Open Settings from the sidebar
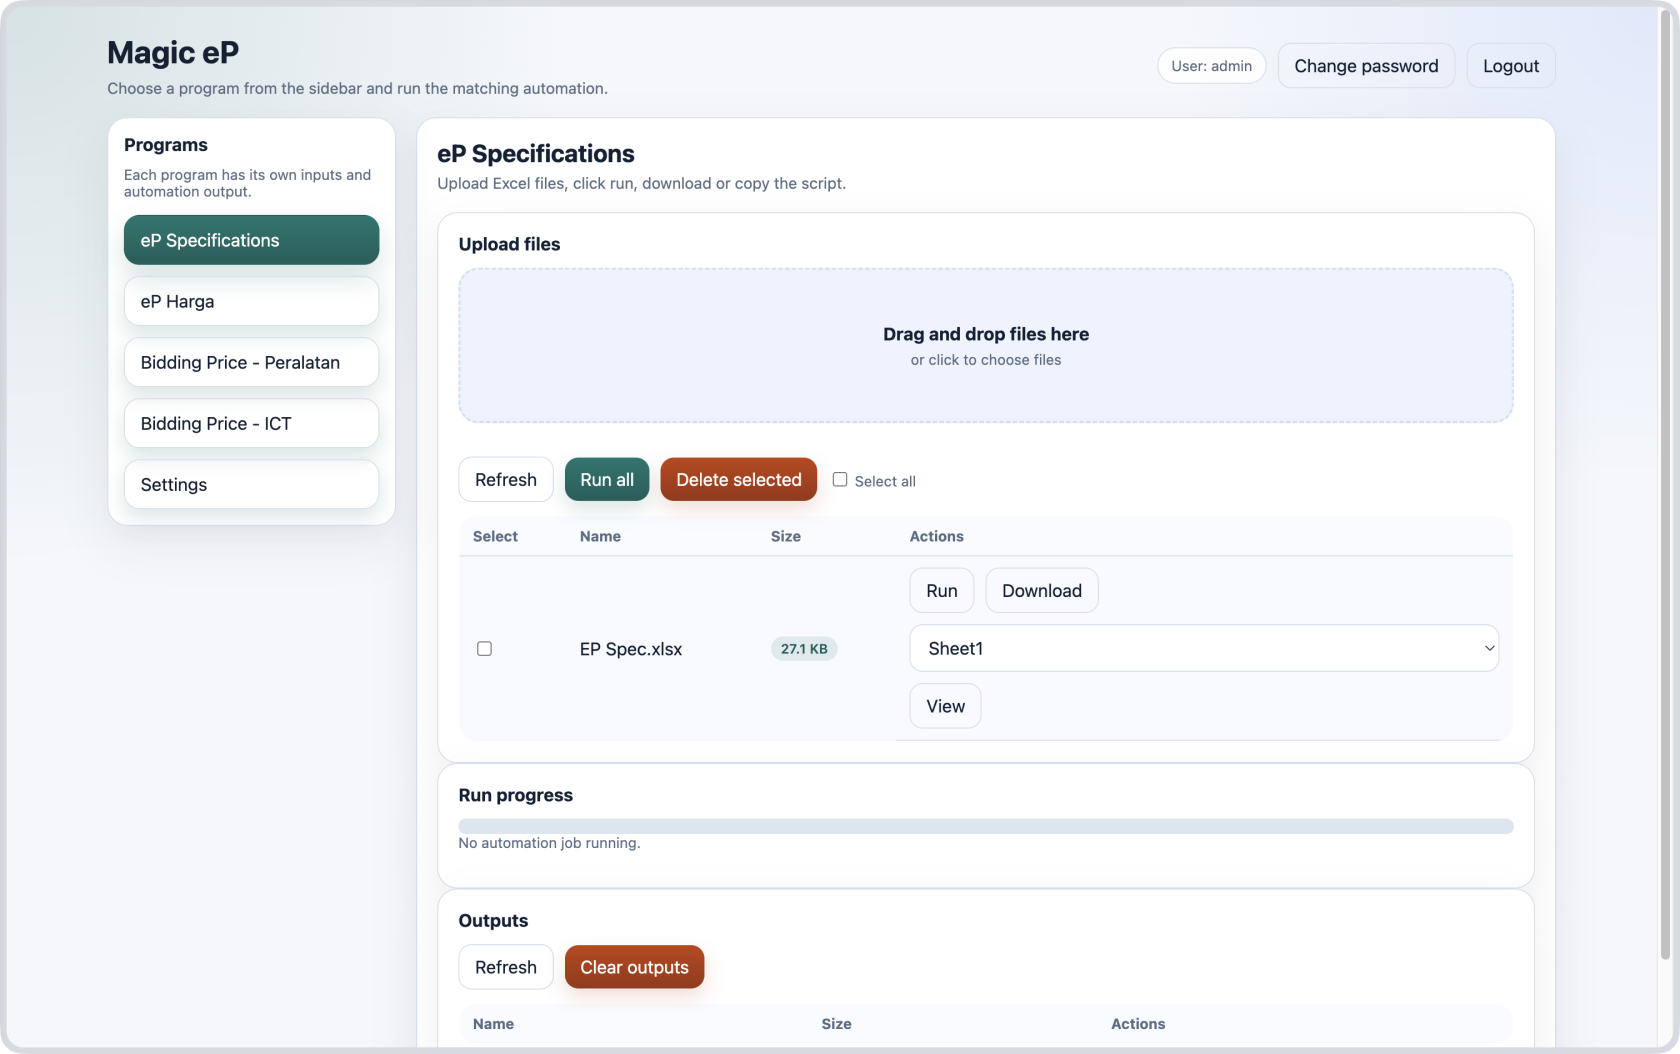The width and height of the screenshot is (1680, 1054). coord(251,484)
